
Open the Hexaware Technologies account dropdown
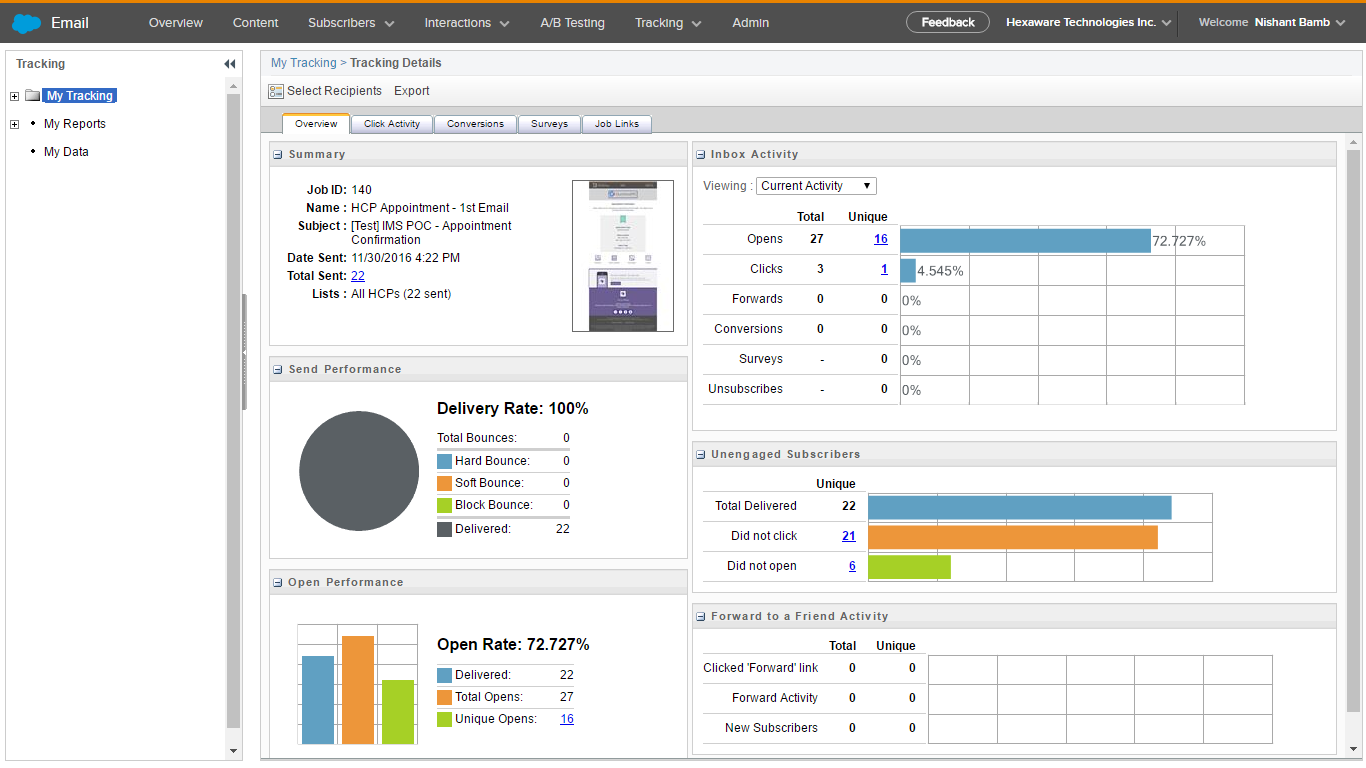(x=1088, y=23)
